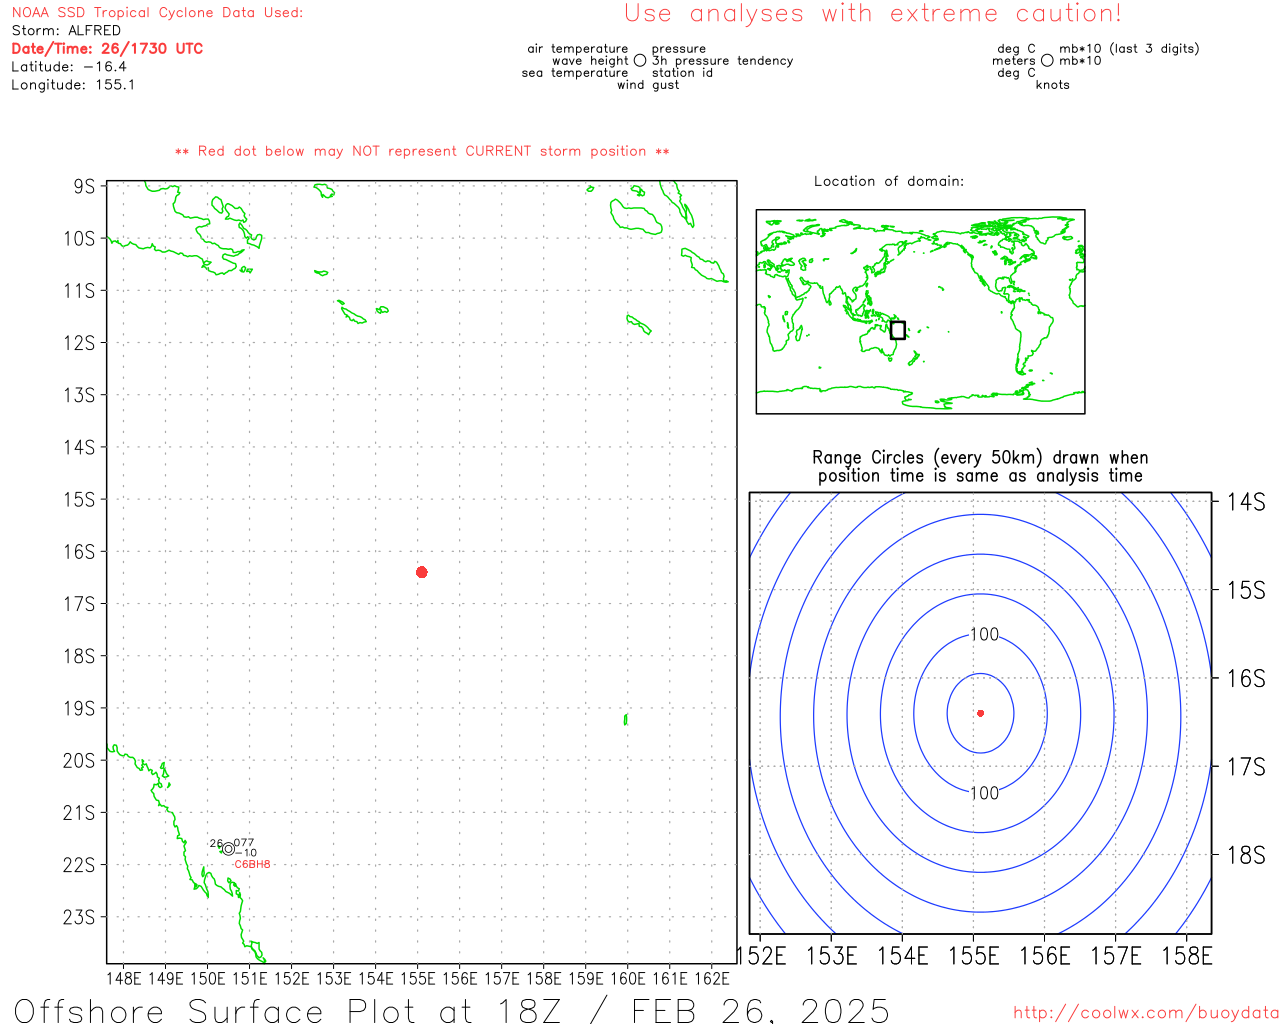Click 'air temperature' in the station legend
Image resolution: width=1280 pixels, height=1024 pixels.
pos(578,49)
